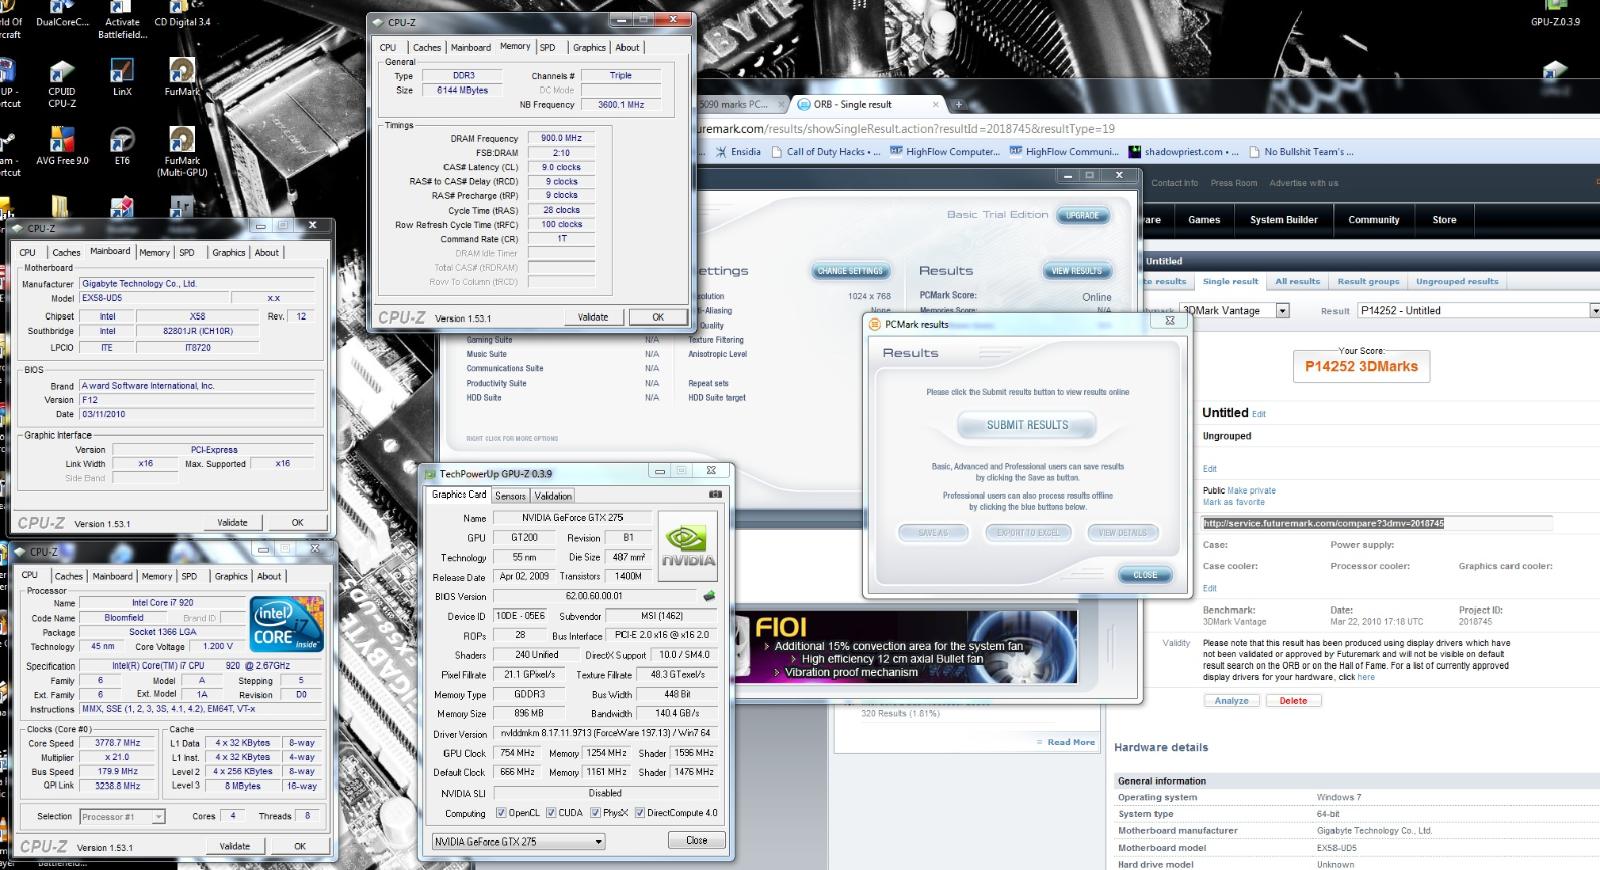Click the red Delete button on result page
This screenshot has width=1600, height=870.
[x=1293, y=701]
